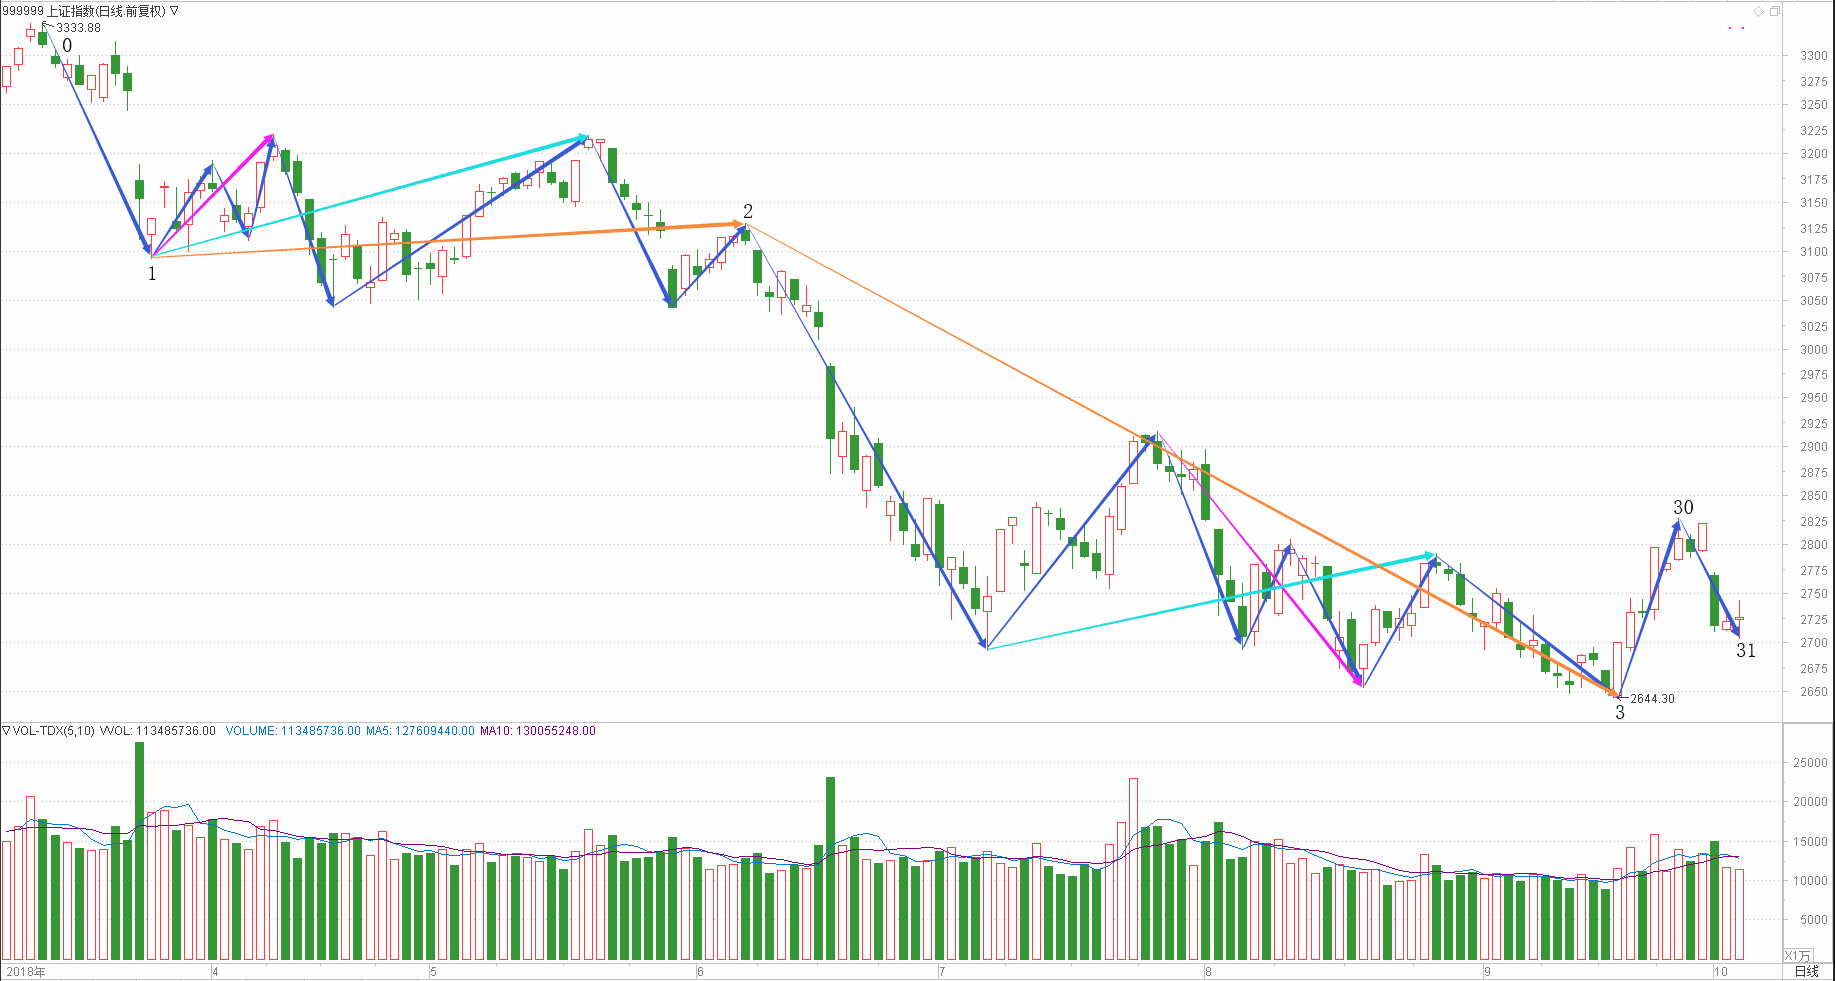Click wave label 2 on the chart
Screen dimensions: 1835x981
748,211
